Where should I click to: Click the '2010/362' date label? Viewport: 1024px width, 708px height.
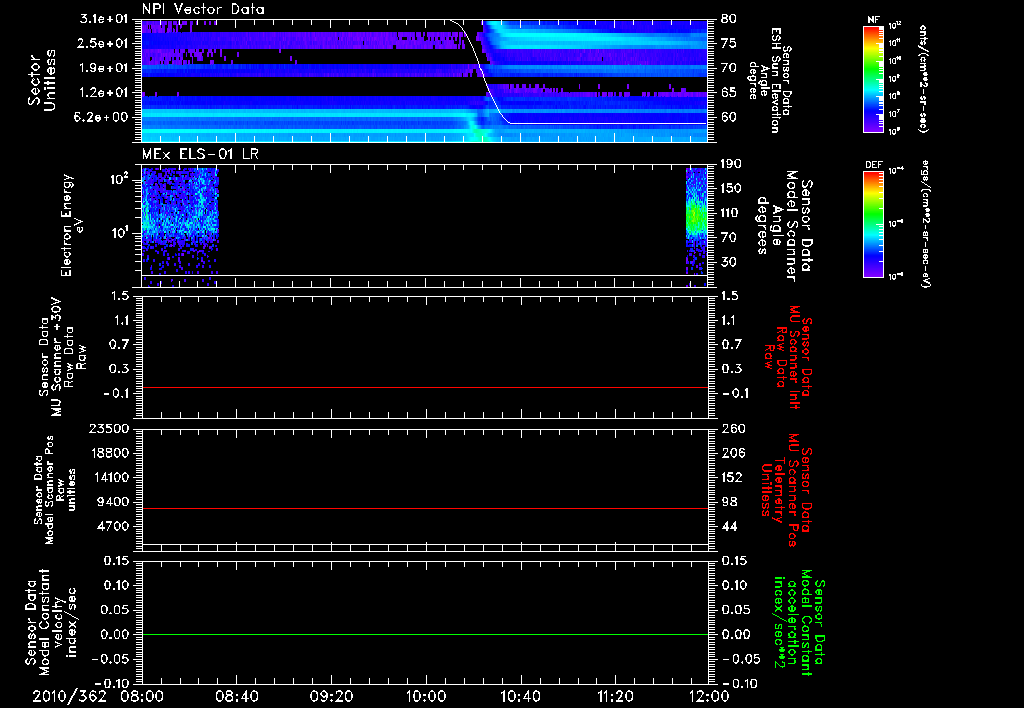[69, 696]
